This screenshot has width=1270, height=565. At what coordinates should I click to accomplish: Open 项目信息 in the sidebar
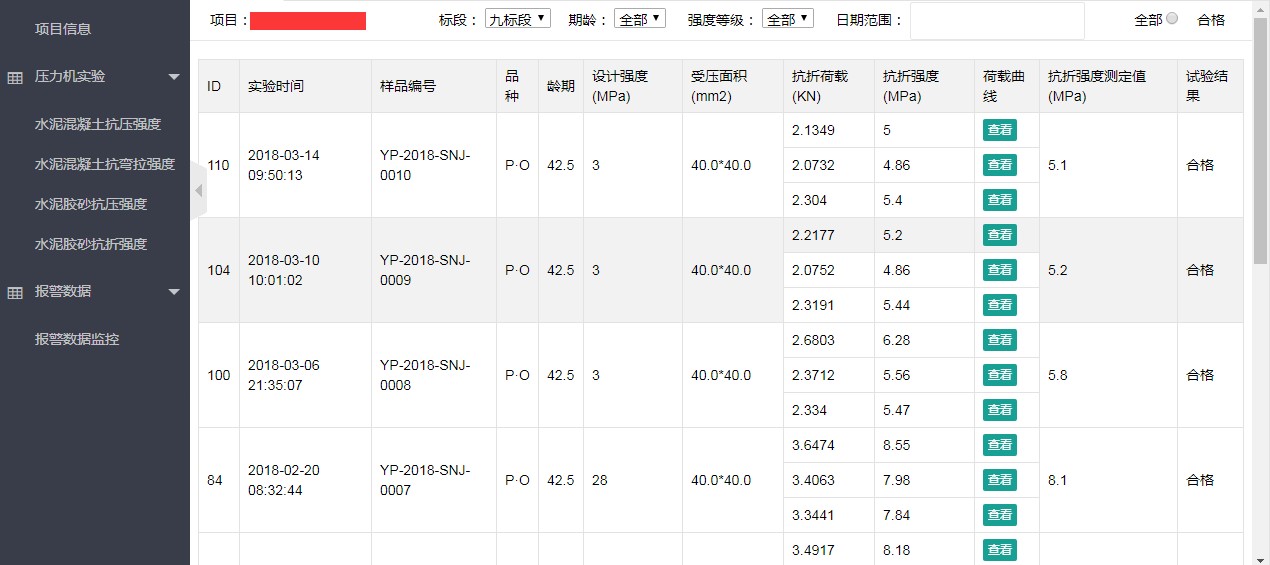point(63,29)
